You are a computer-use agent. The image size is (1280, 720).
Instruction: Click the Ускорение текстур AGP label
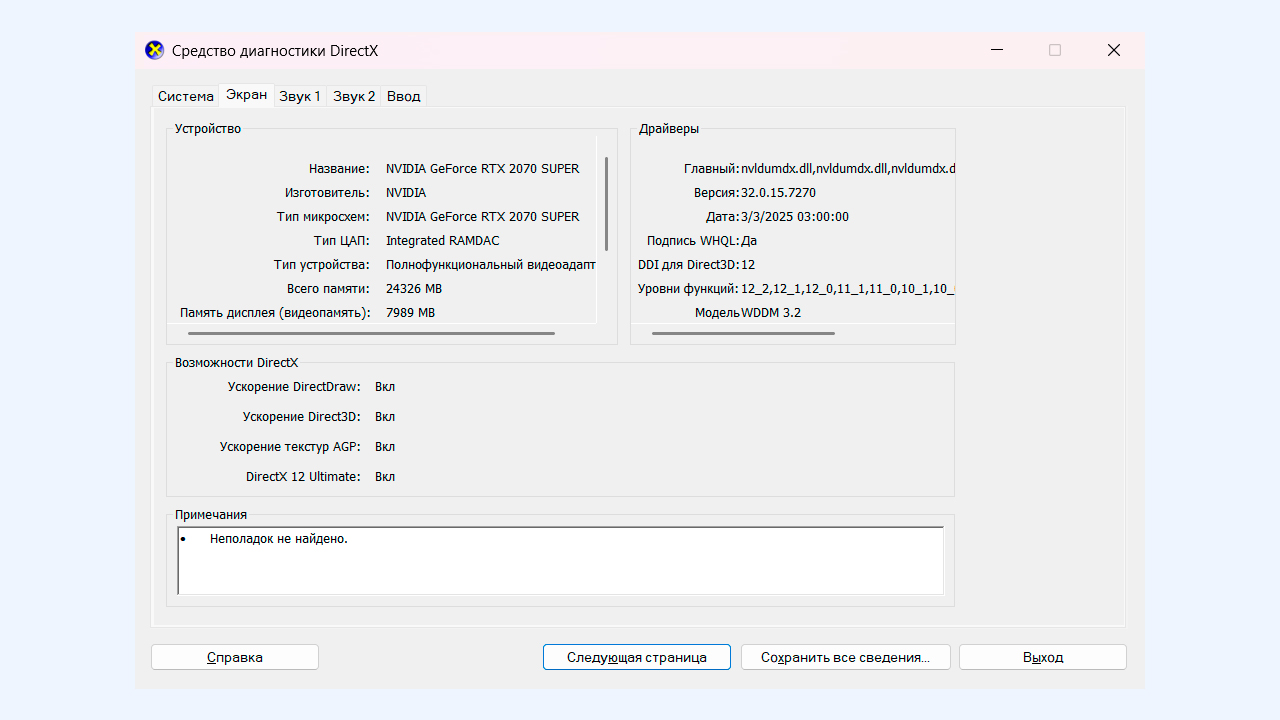(x=290, y=447)
